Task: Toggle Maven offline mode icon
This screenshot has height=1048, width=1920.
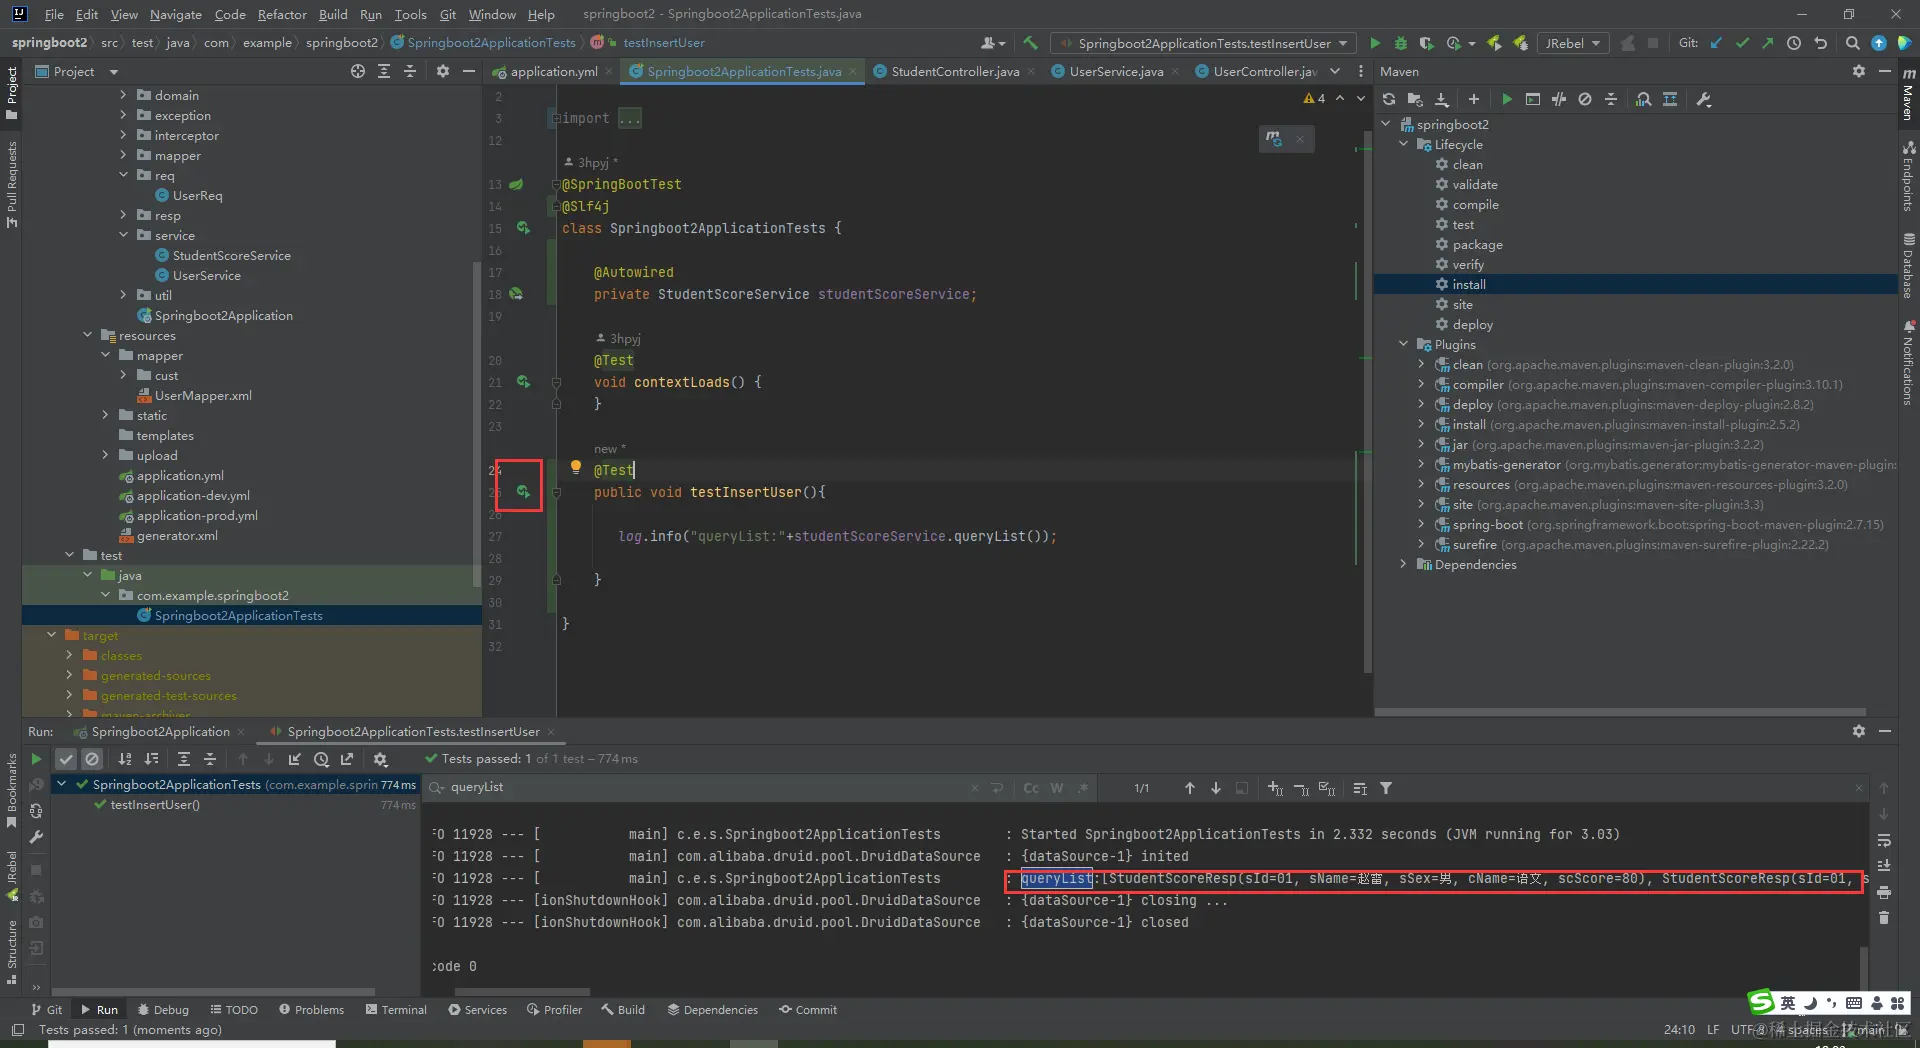Action: (1559, 99)
